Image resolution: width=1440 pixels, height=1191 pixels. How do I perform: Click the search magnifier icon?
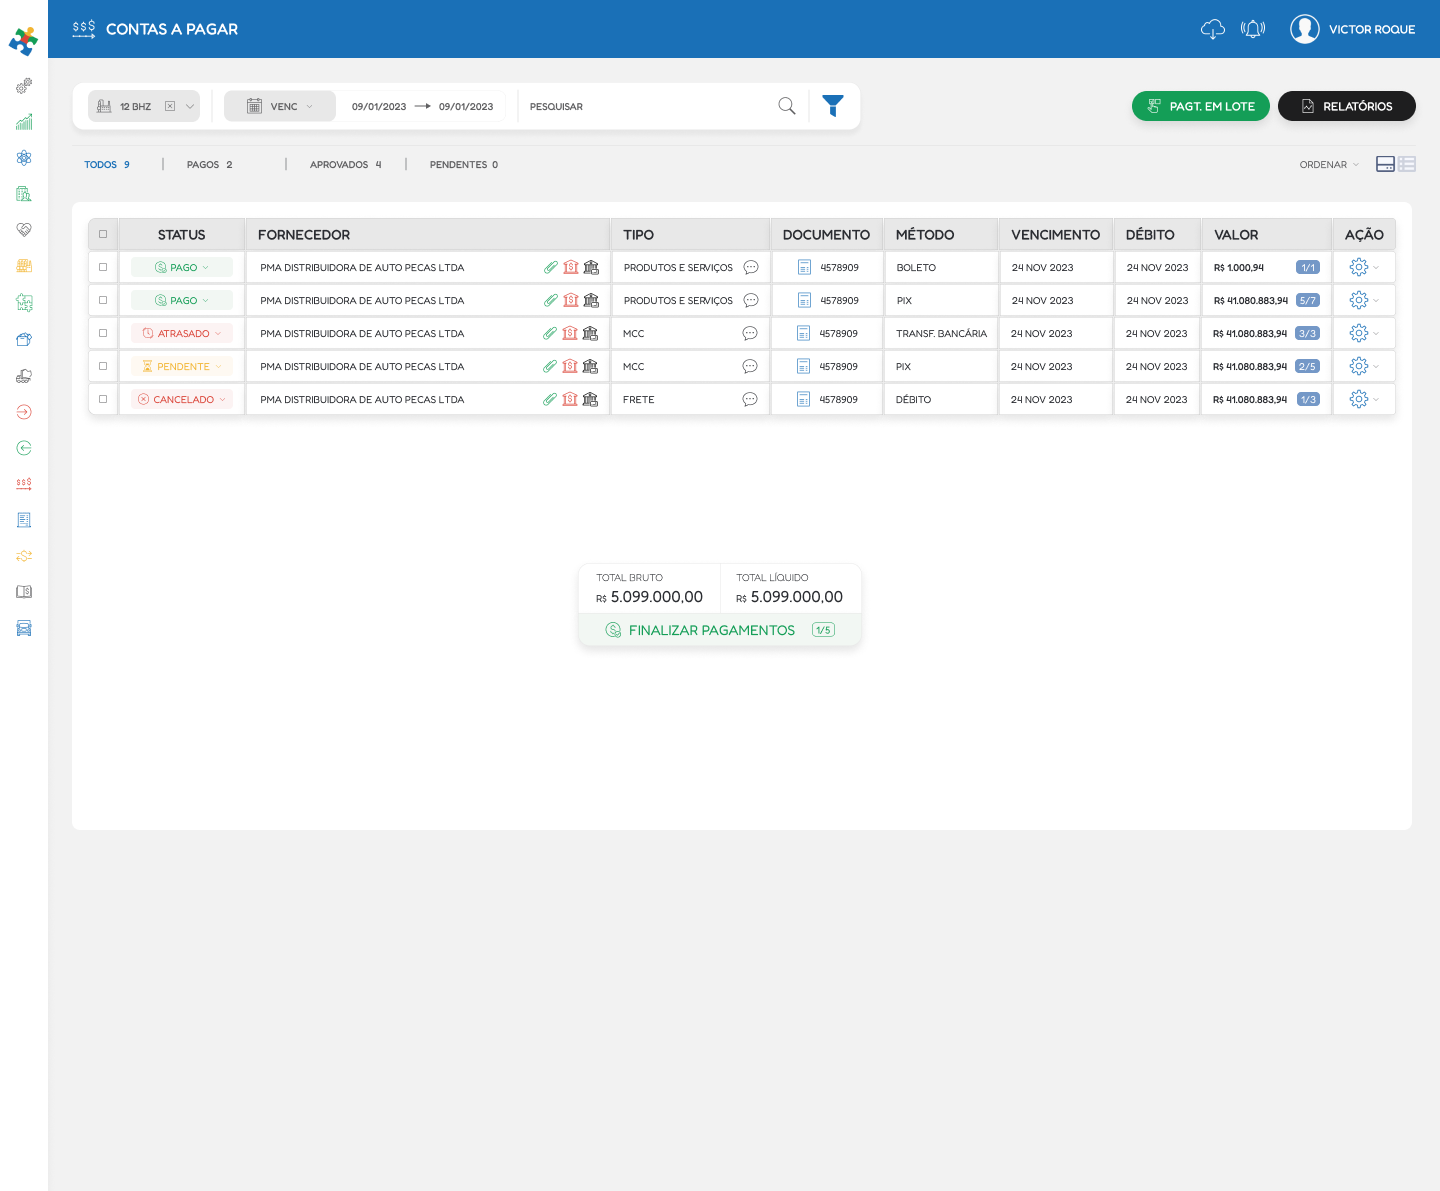[x=787, y=106]
